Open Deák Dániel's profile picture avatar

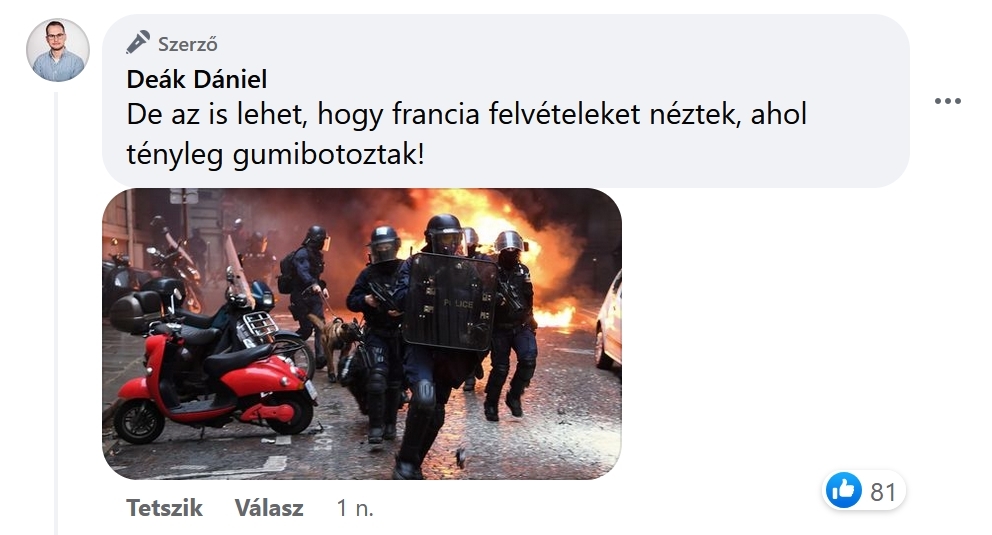[x=58, y=50]
